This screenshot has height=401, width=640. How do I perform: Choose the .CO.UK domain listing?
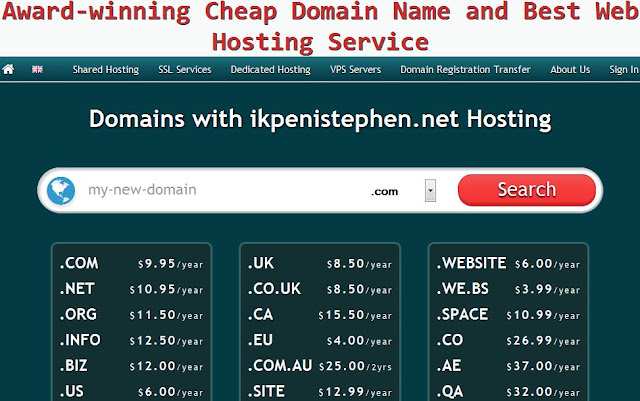click(x=320, y=289)
